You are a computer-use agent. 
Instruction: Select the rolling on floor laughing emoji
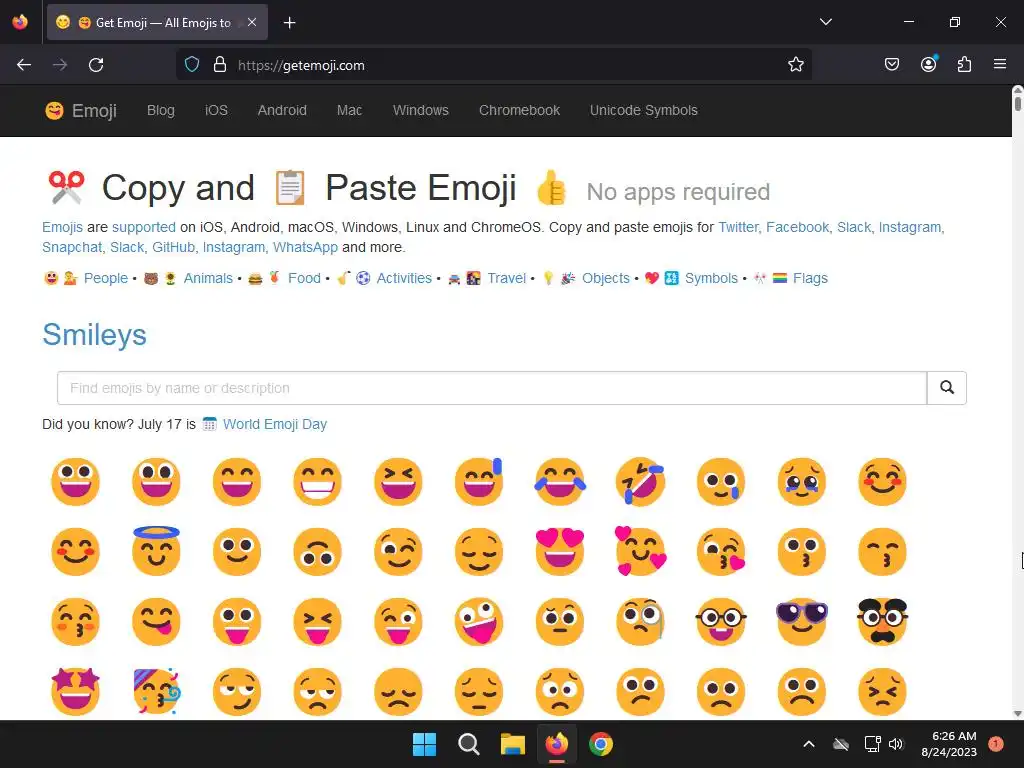(x=640, y=482)
